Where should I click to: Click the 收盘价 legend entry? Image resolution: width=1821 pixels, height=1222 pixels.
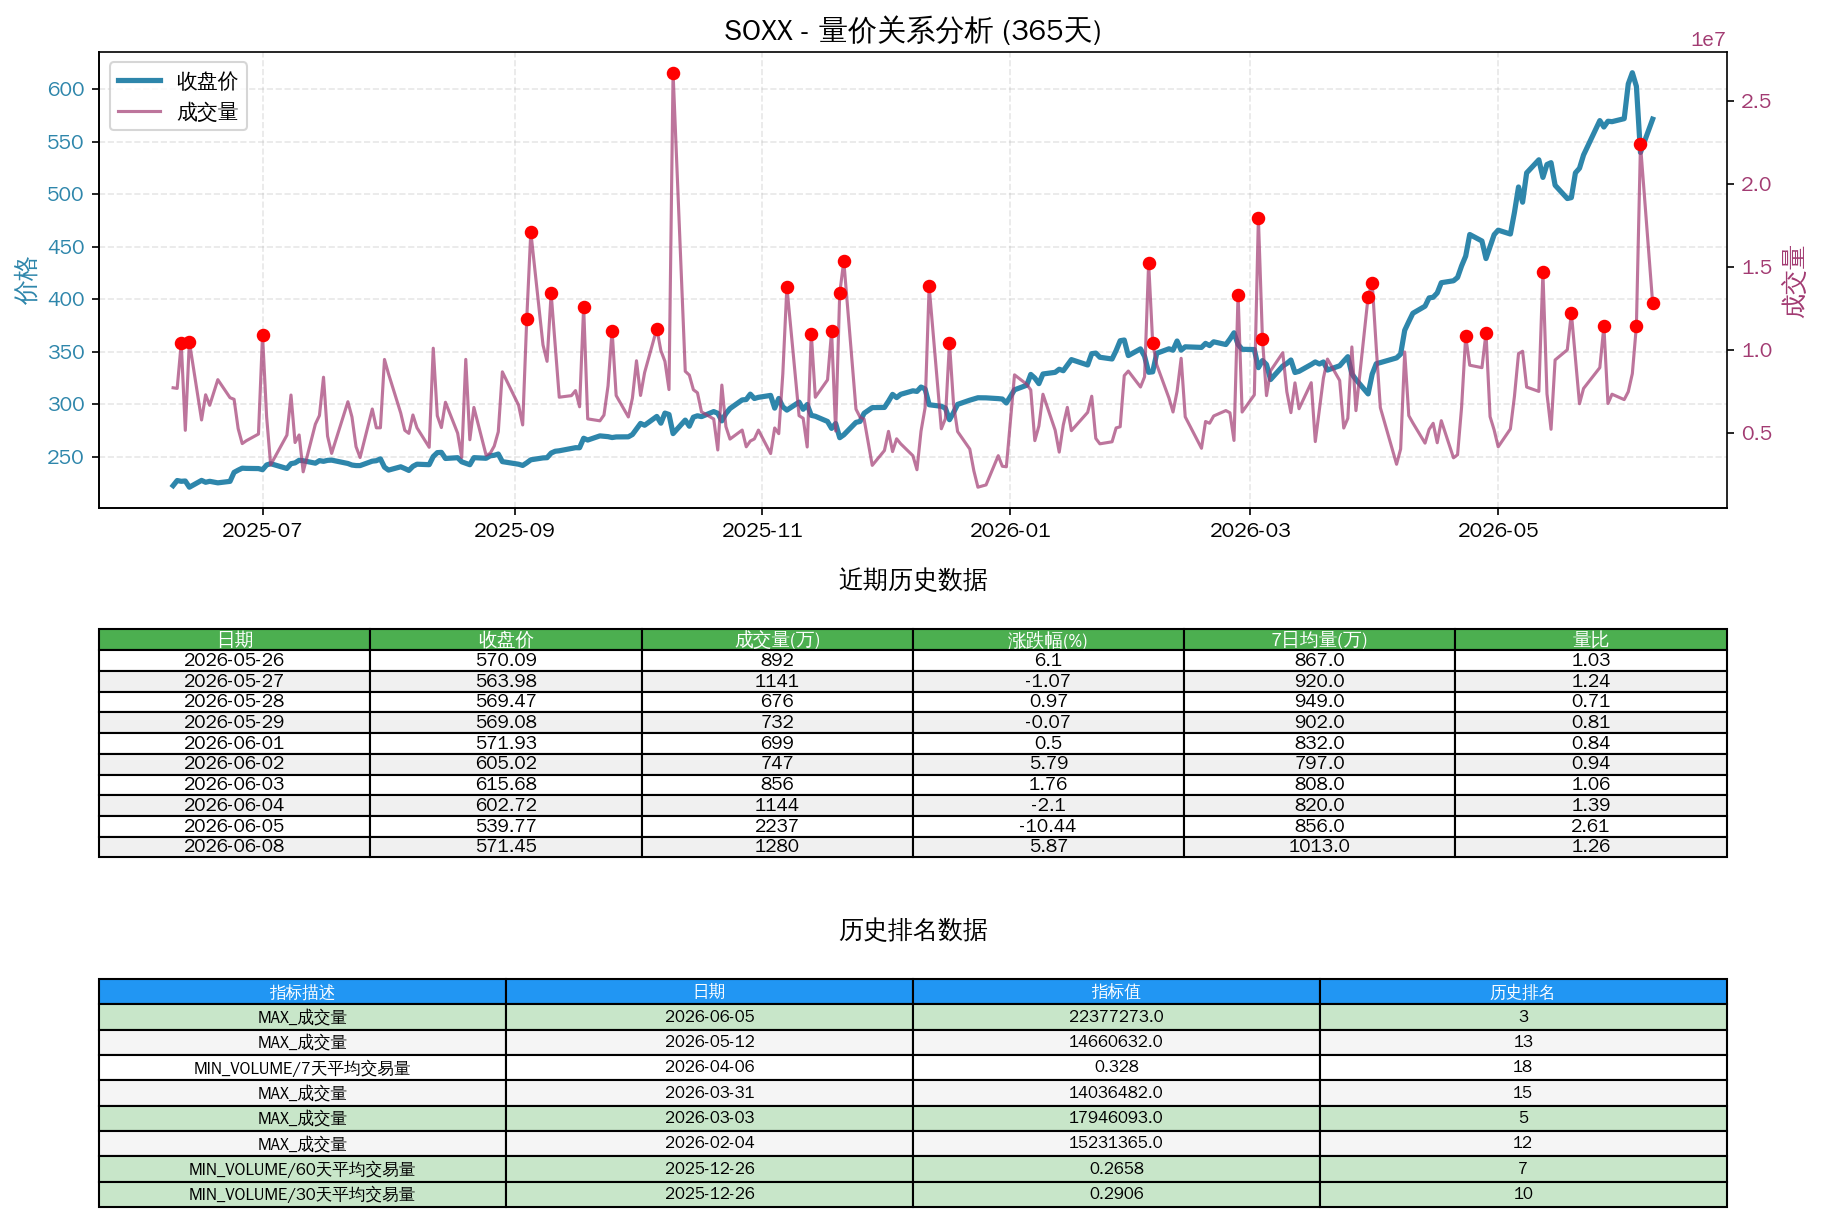[207, 81]
